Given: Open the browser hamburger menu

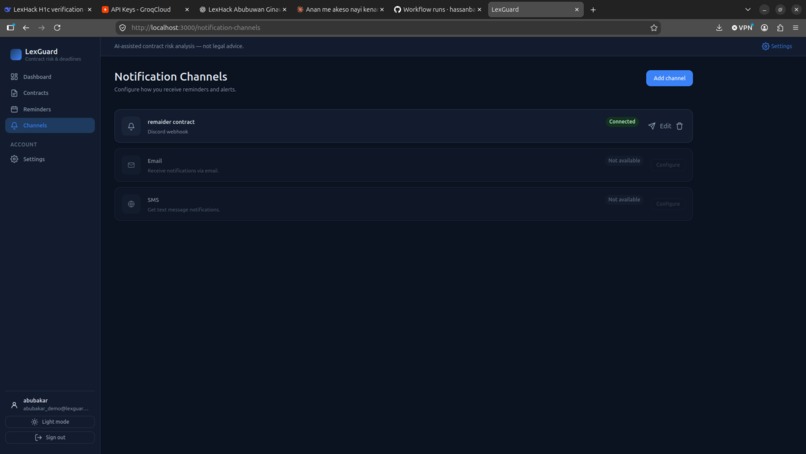Looking at the screenshot, I should pyautogui.click(x=795, y=28).
